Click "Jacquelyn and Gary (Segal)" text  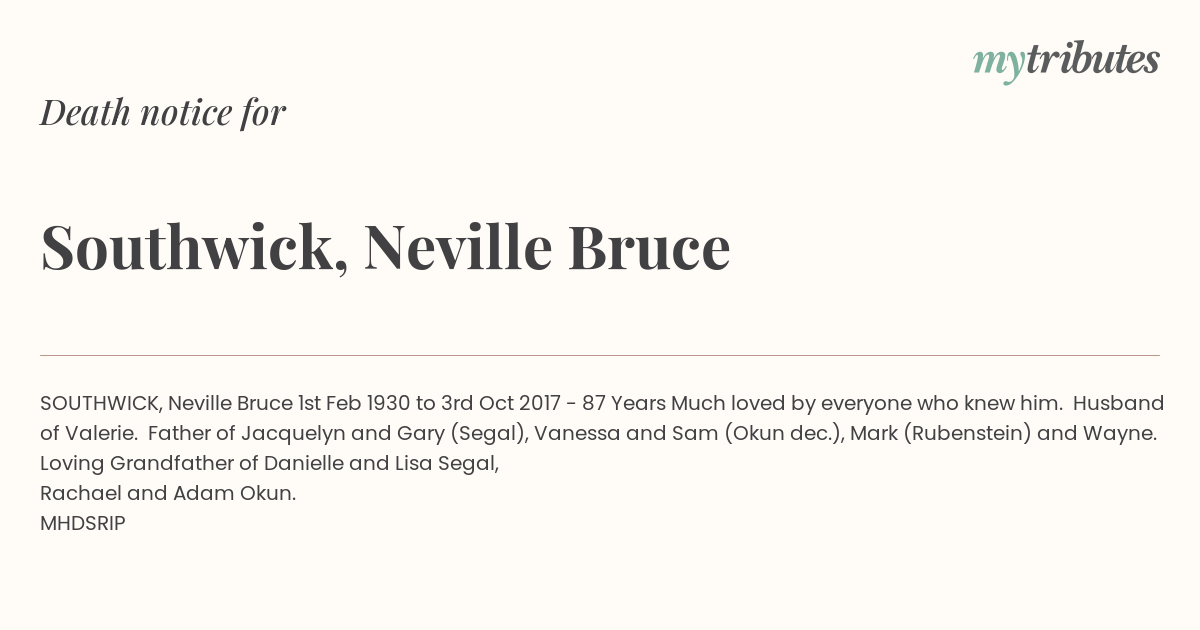pyautogui.click(x=384, y=434)
